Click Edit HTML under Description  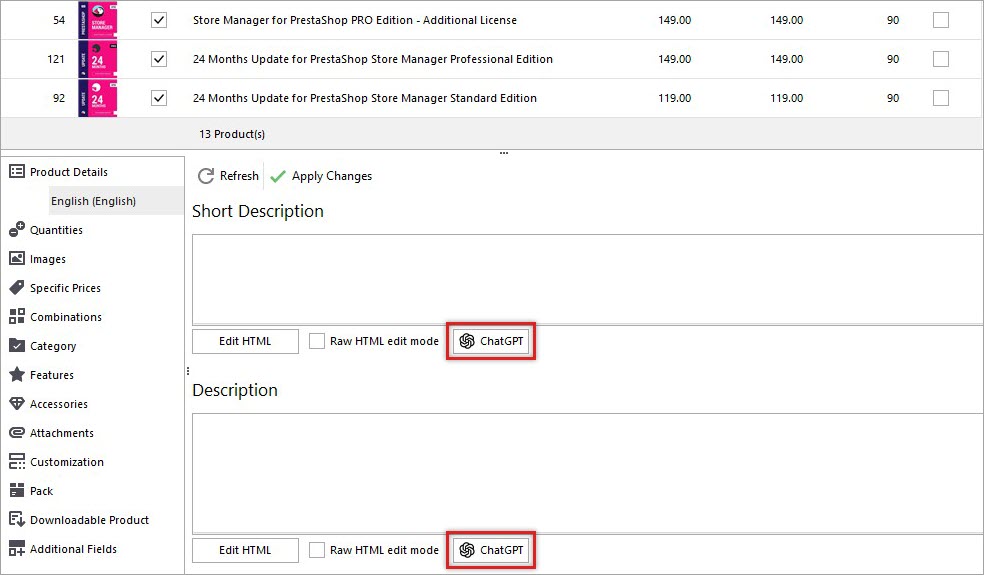tap(245, 550)
